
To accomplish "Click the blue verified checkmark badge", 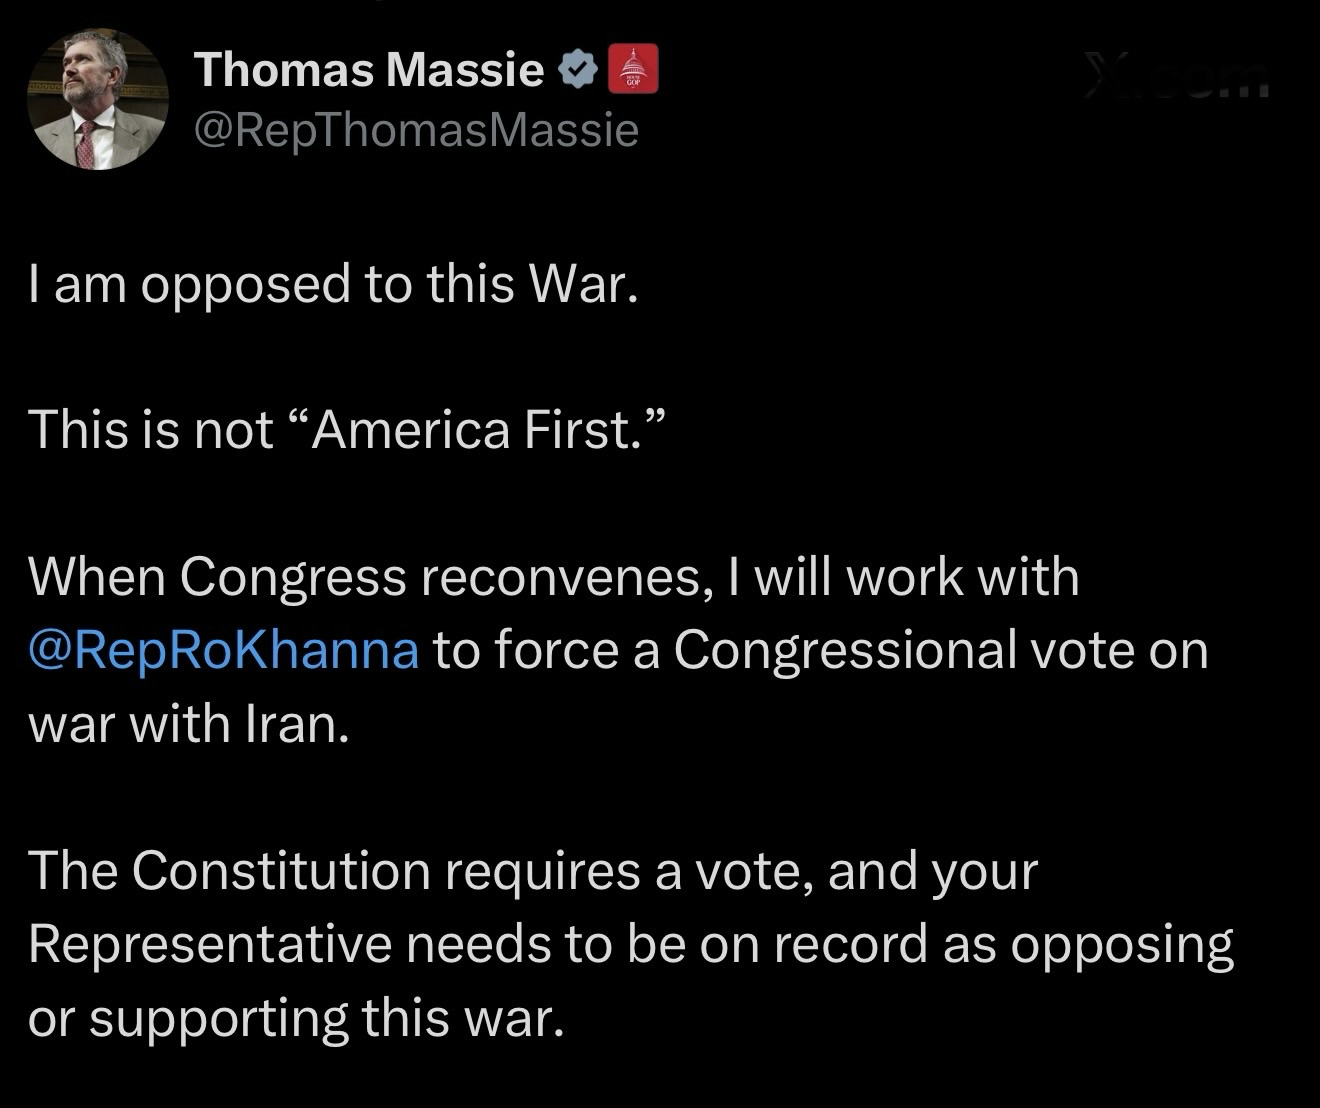I will tap(578, 69).
